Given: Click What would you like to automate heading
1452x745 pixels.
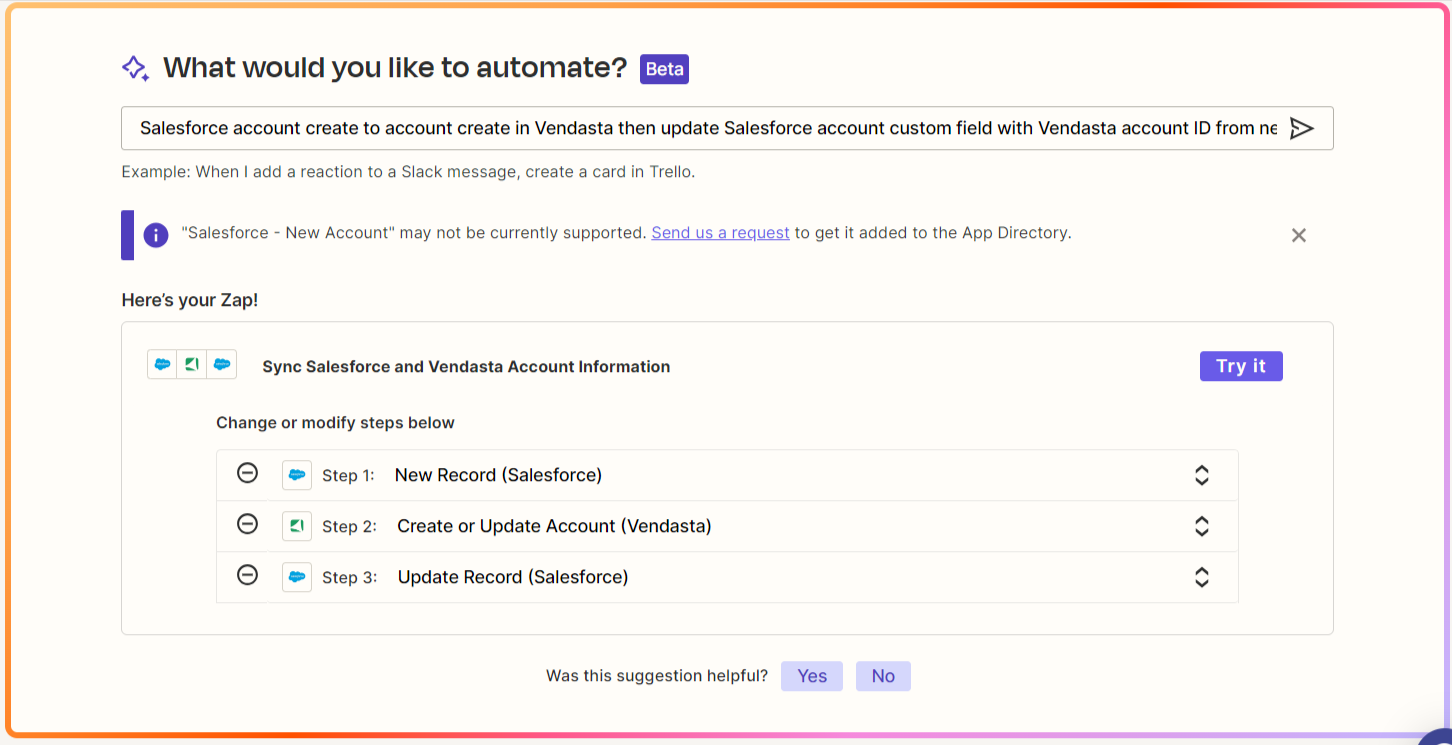Looking at the screenshot, I should (x=395, y=68).
